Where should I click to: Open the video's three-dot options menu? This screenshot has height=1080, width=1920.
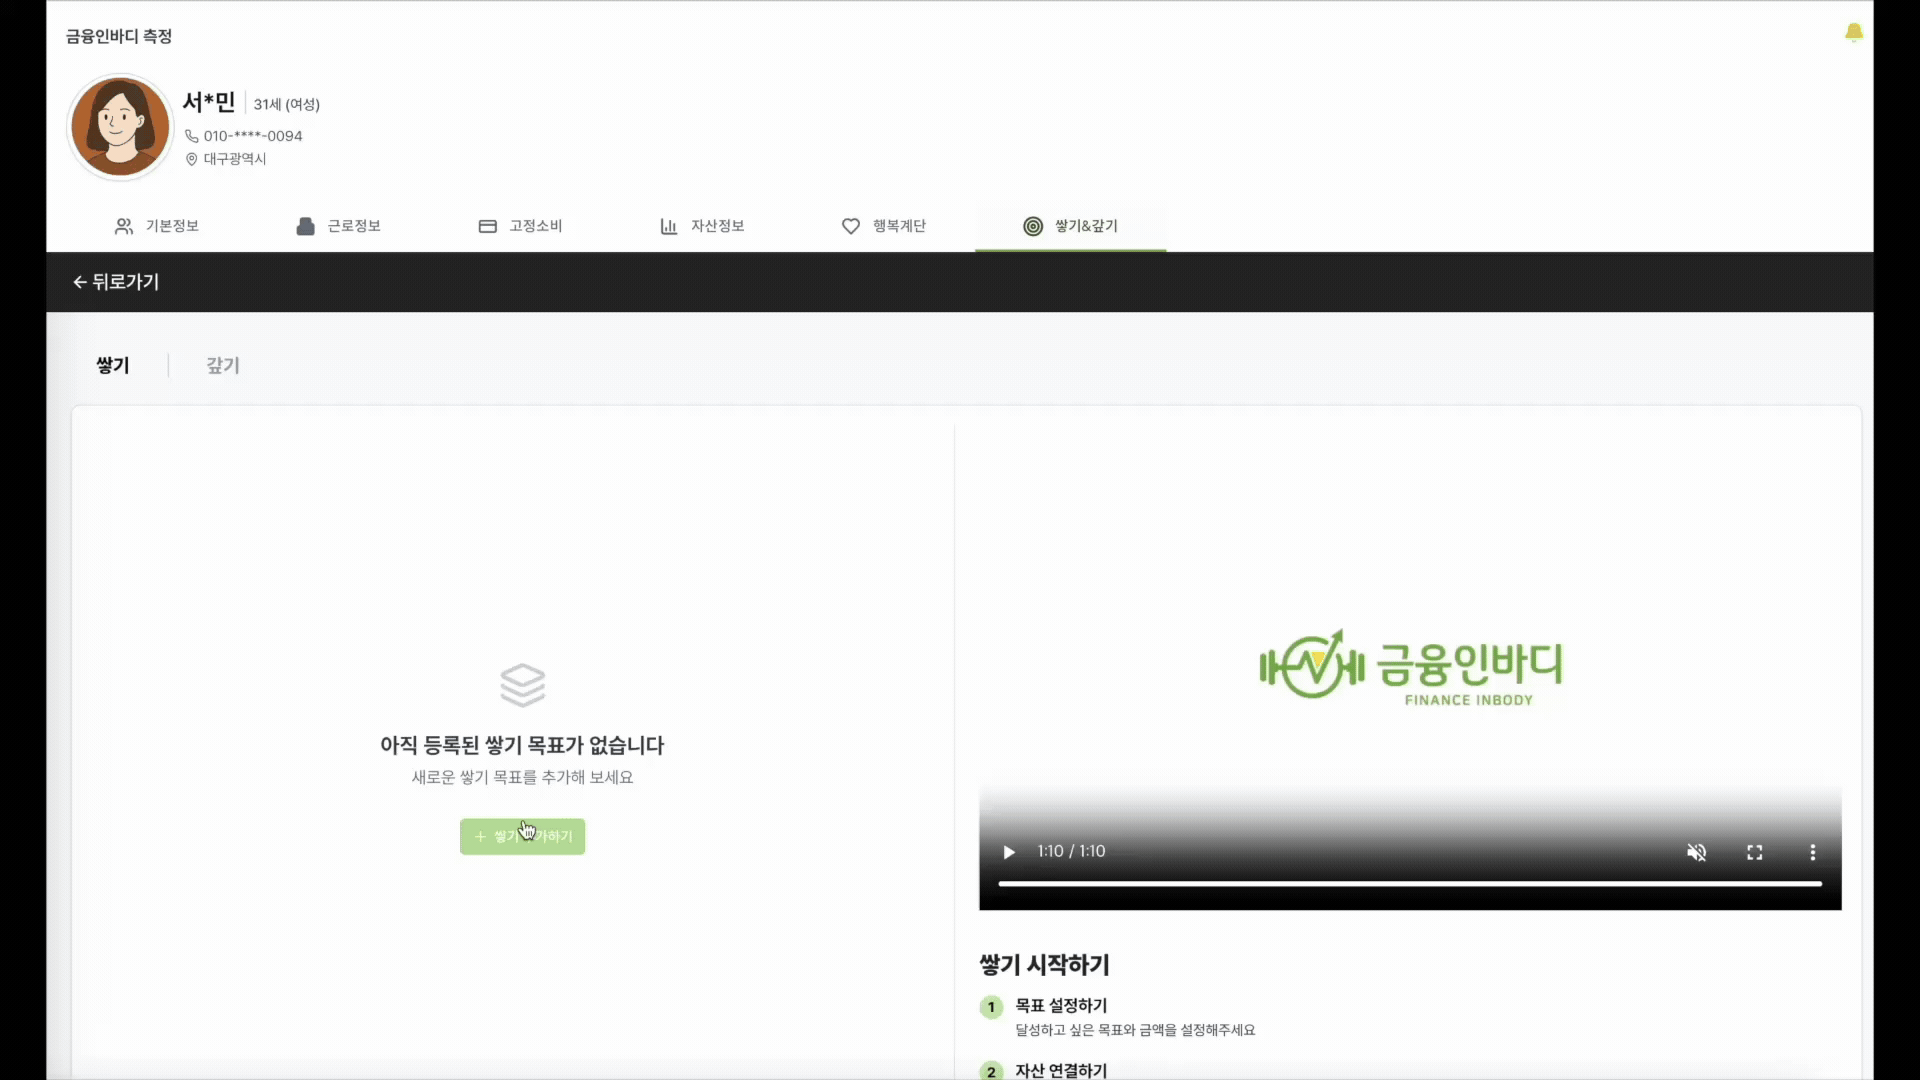[x=1813, y=852]
